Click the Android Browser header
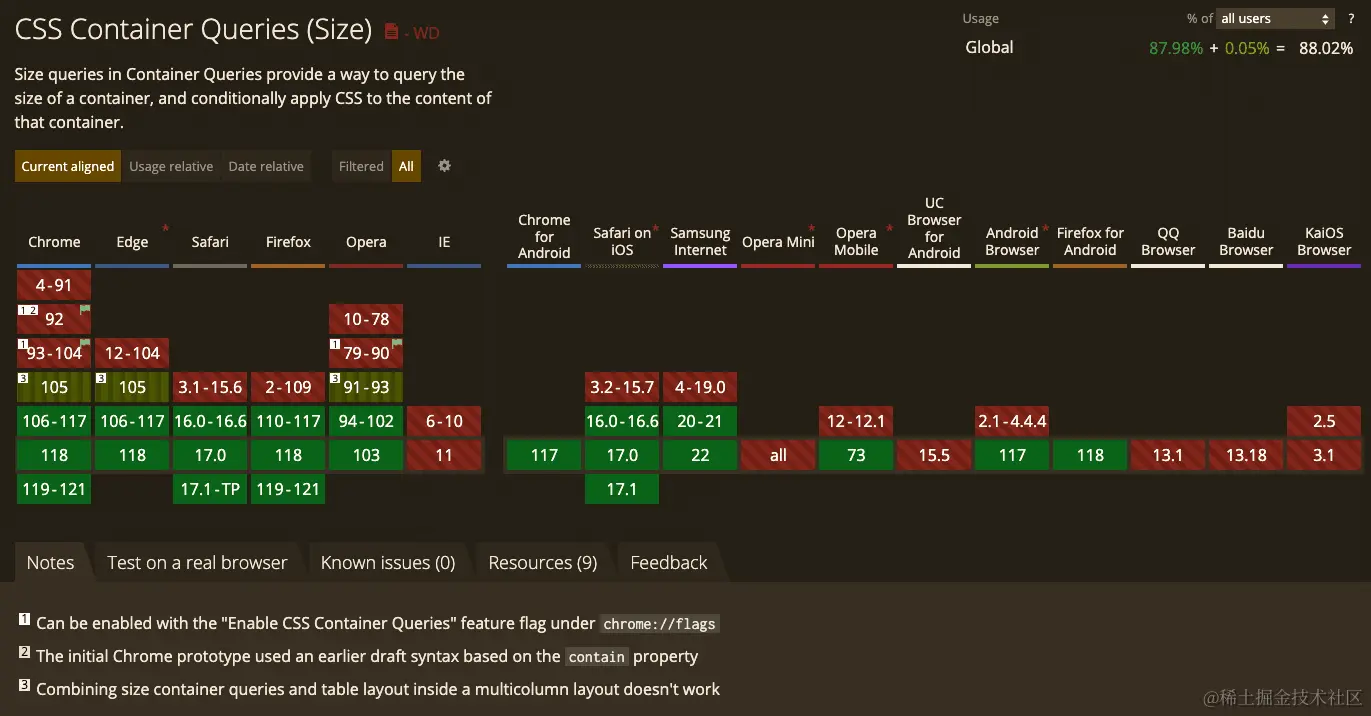Image resolution: width=1371 pixels, height=716 pixels. pos(1012,241)
